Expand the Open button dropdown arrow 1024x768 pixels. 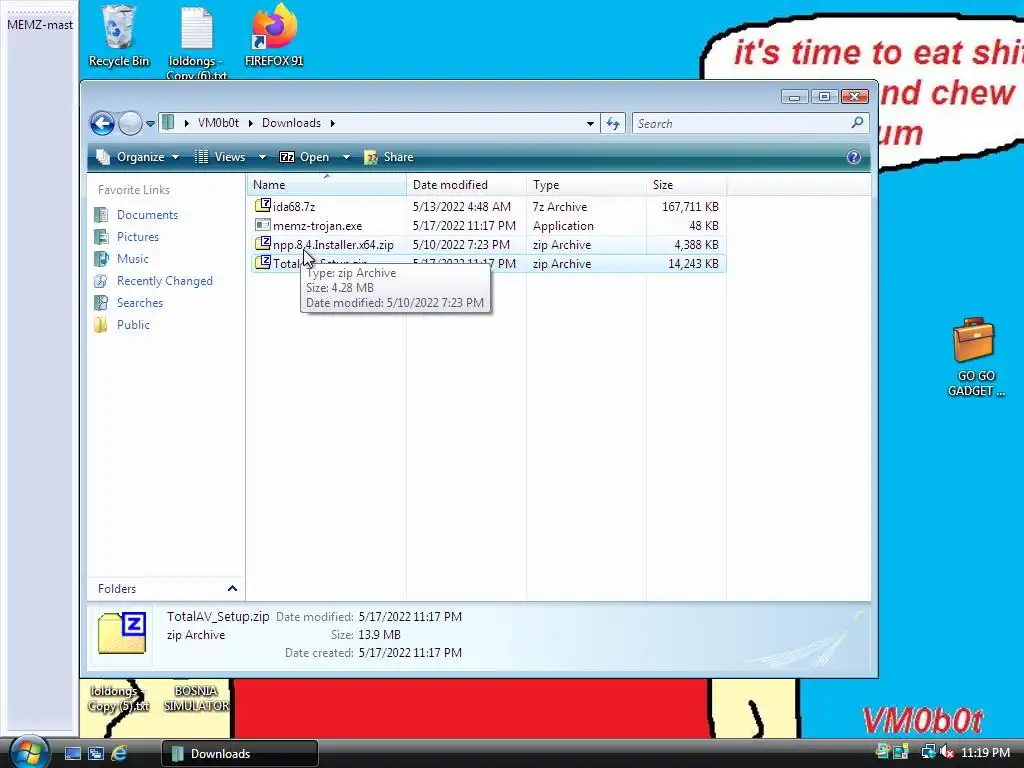click(346, 157)
